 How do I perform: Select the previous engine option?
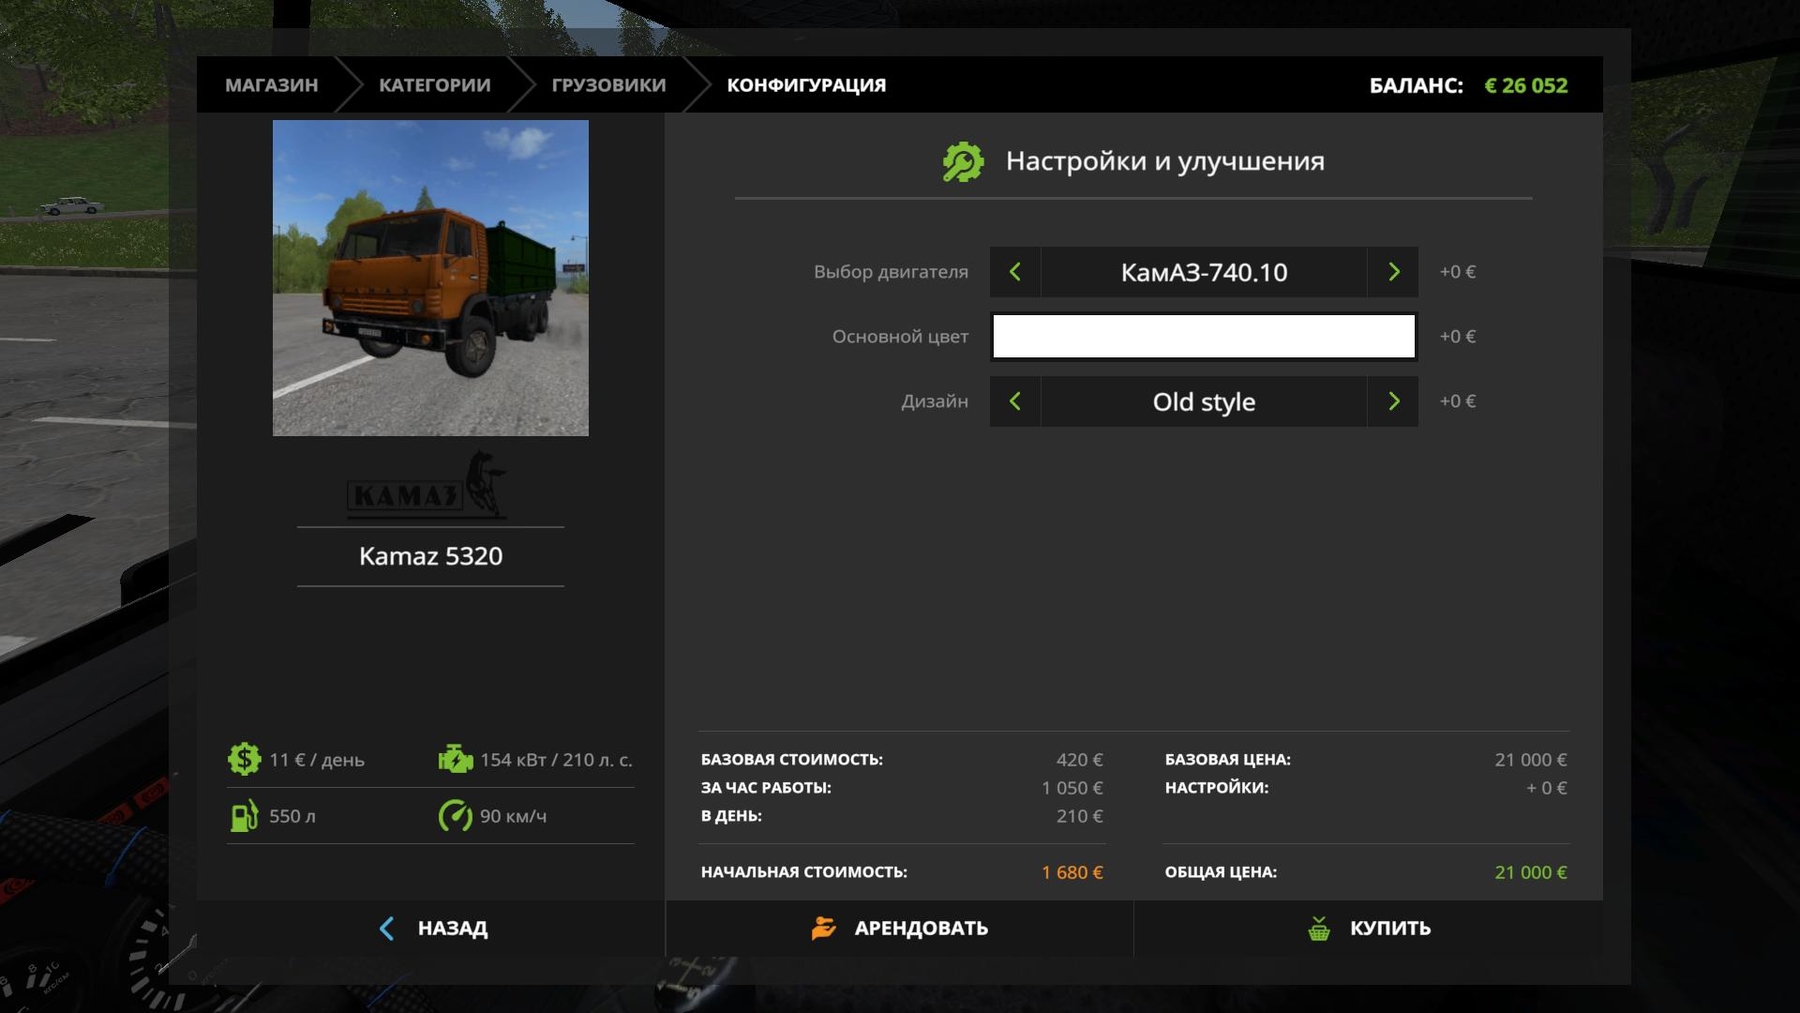[x=1015, y=272]
